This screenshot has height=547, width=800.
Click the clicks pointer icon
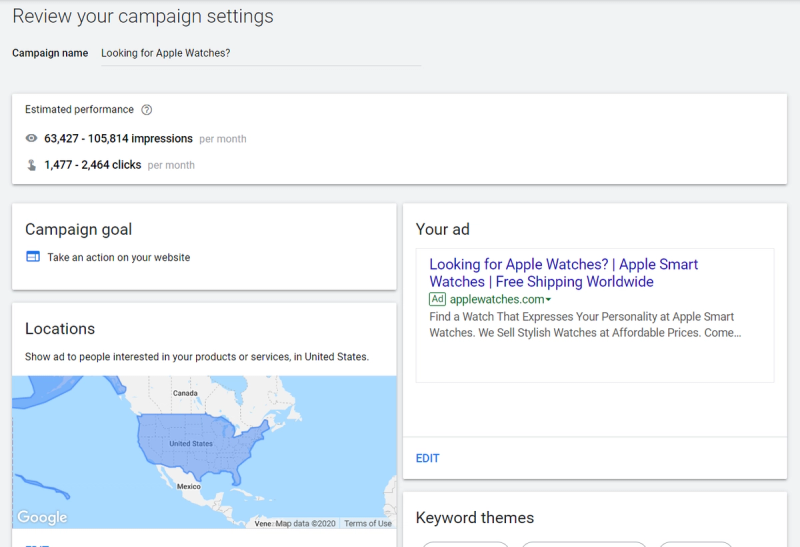[31, 165]
